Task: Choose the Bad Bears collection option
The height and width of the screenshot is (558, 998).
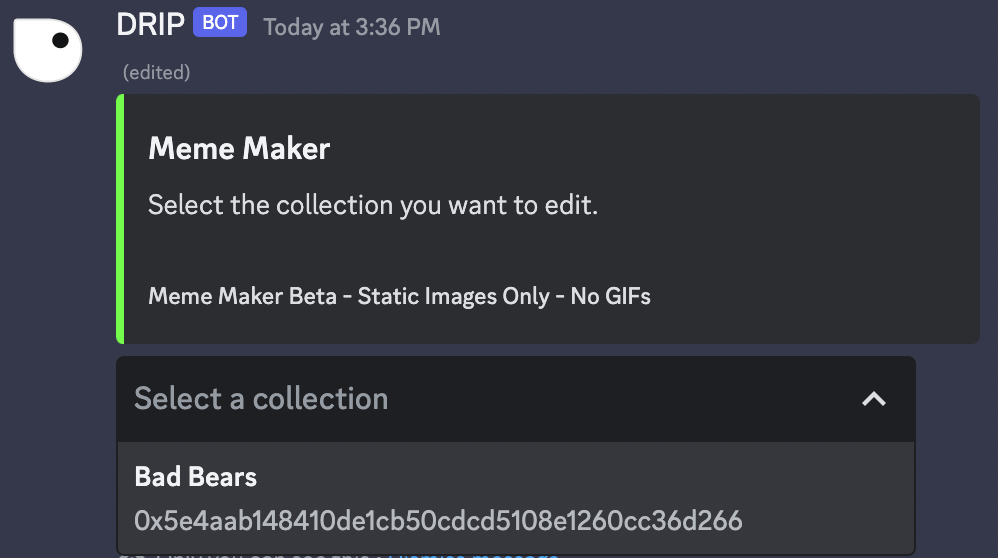Action: point(515,498)
